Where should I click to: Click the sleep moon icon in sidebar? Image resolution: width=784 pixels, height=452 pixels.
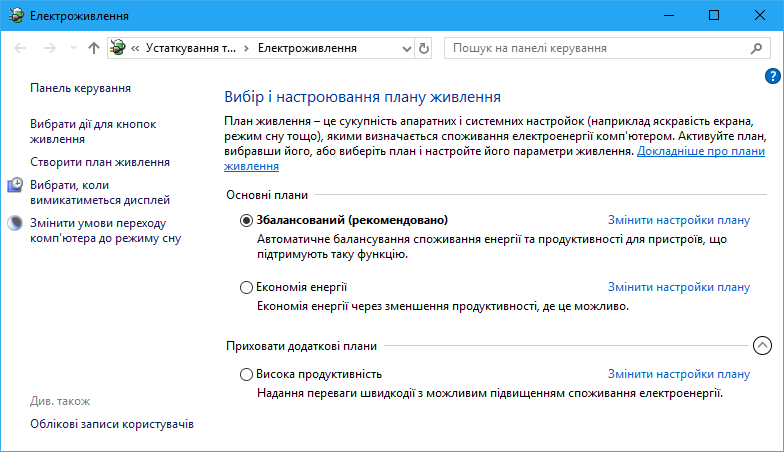click(x=15, y=223)
